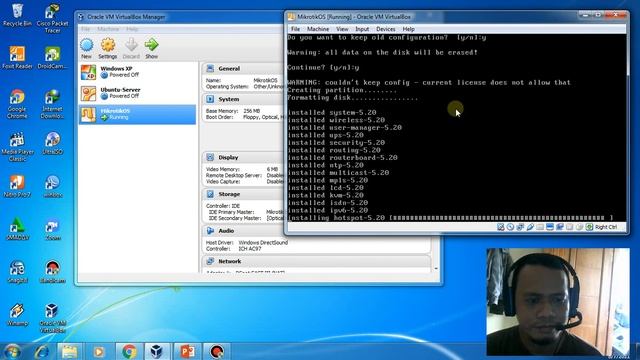
Task: Click shared folders status icon
Action: (x=540, y=227)
